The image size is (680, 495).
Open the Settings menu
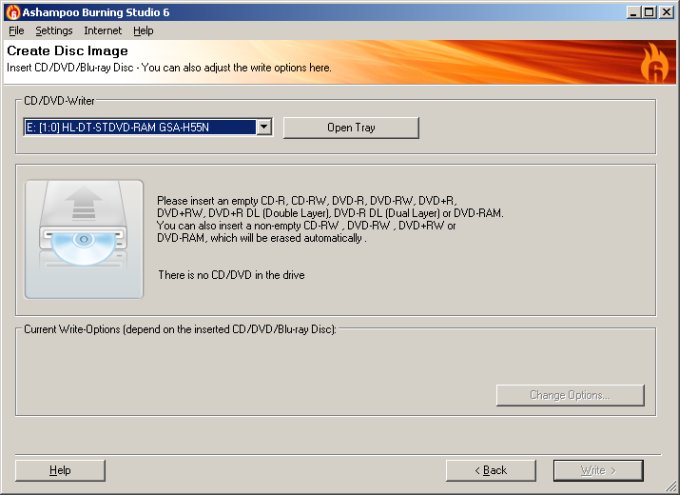tap(54, 31)
